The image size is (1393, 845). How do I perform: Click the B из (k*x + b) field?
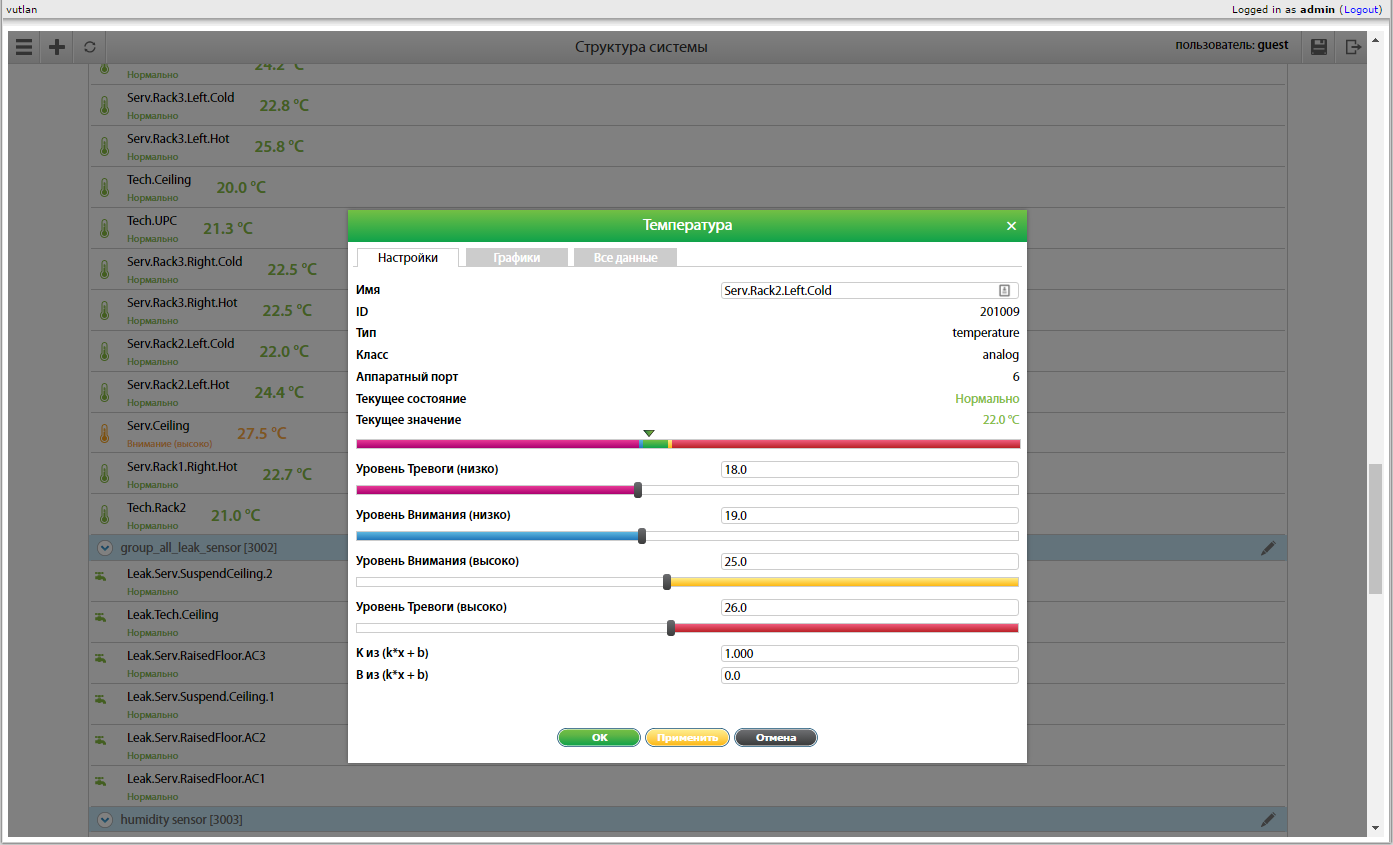pos(870,675)
